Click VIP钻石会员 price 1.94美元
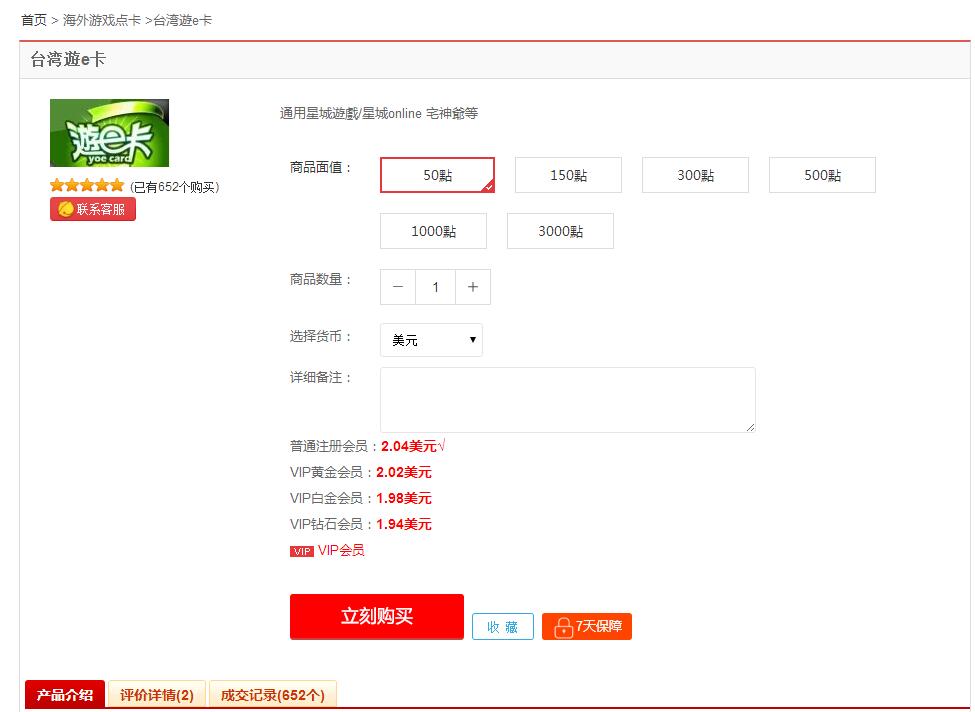This screenshot has height=712, width=975. point(404,524)
